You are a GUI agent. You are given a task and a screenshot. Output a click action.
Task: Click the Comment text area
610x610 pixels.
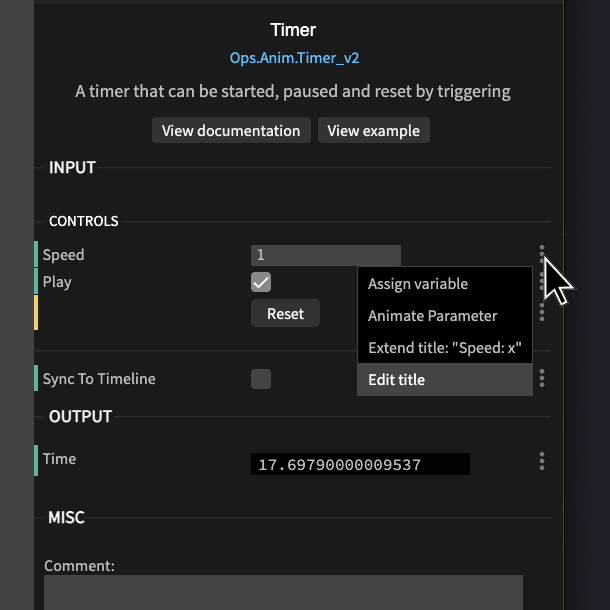click(283, 592)
